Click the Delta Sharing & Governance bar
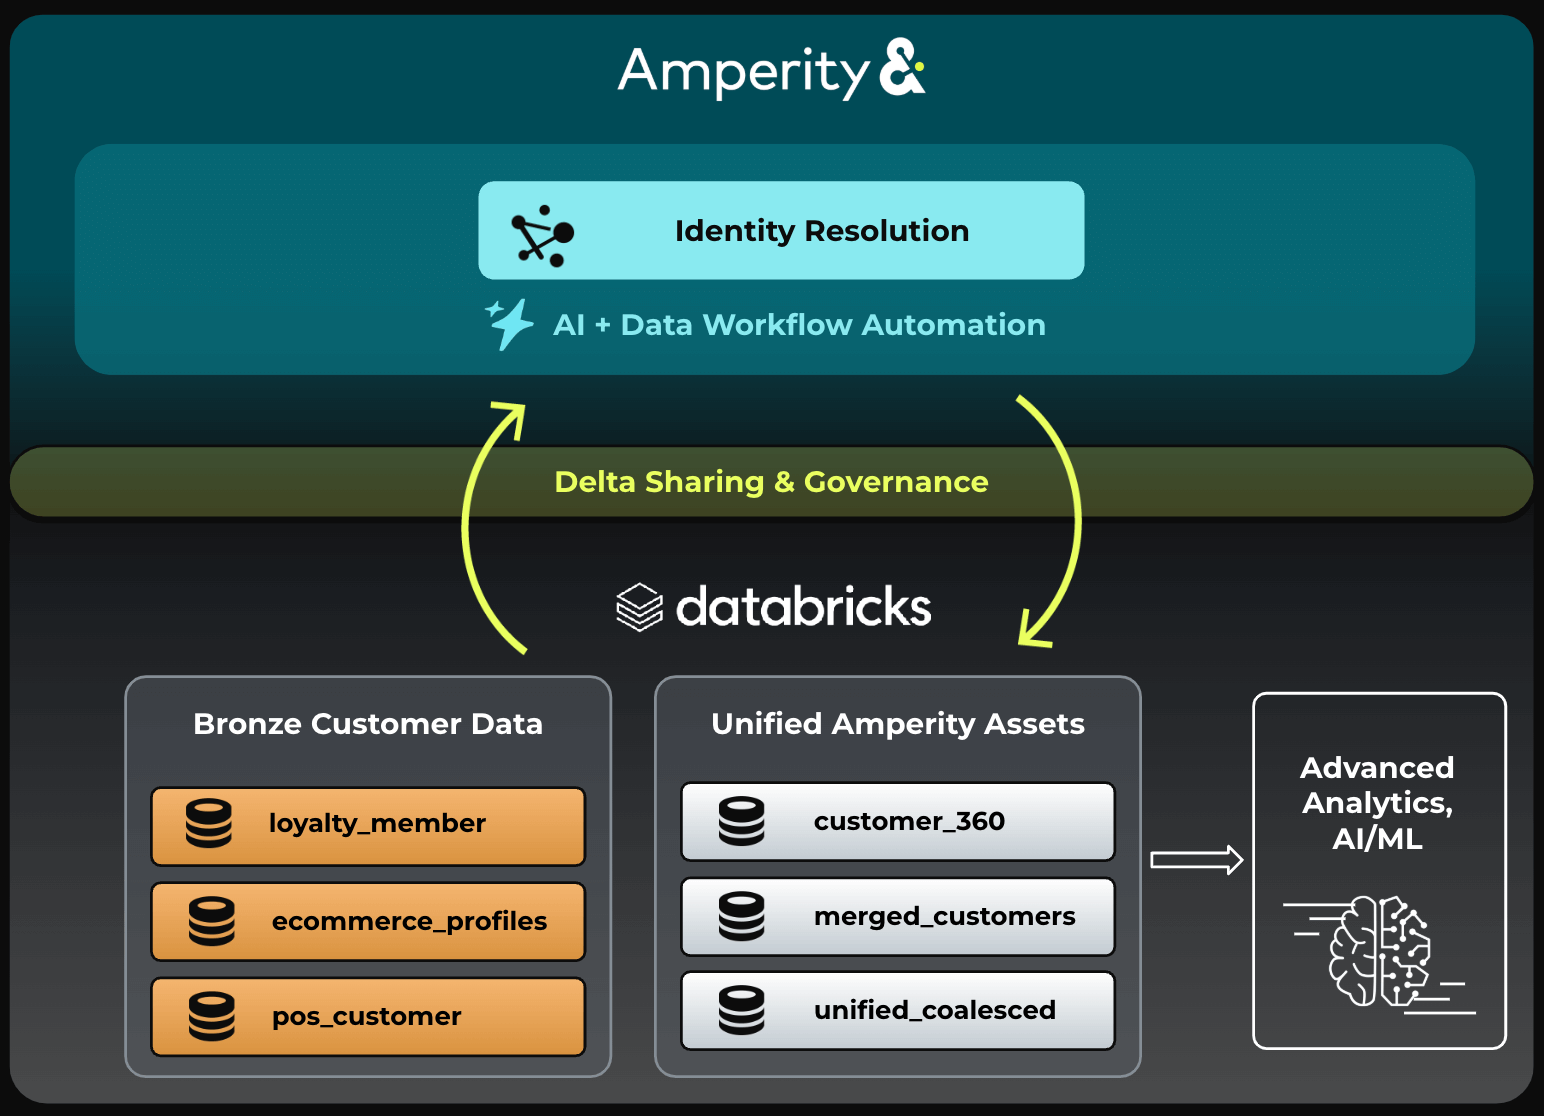1544x1116 pixels. (771, 482)
